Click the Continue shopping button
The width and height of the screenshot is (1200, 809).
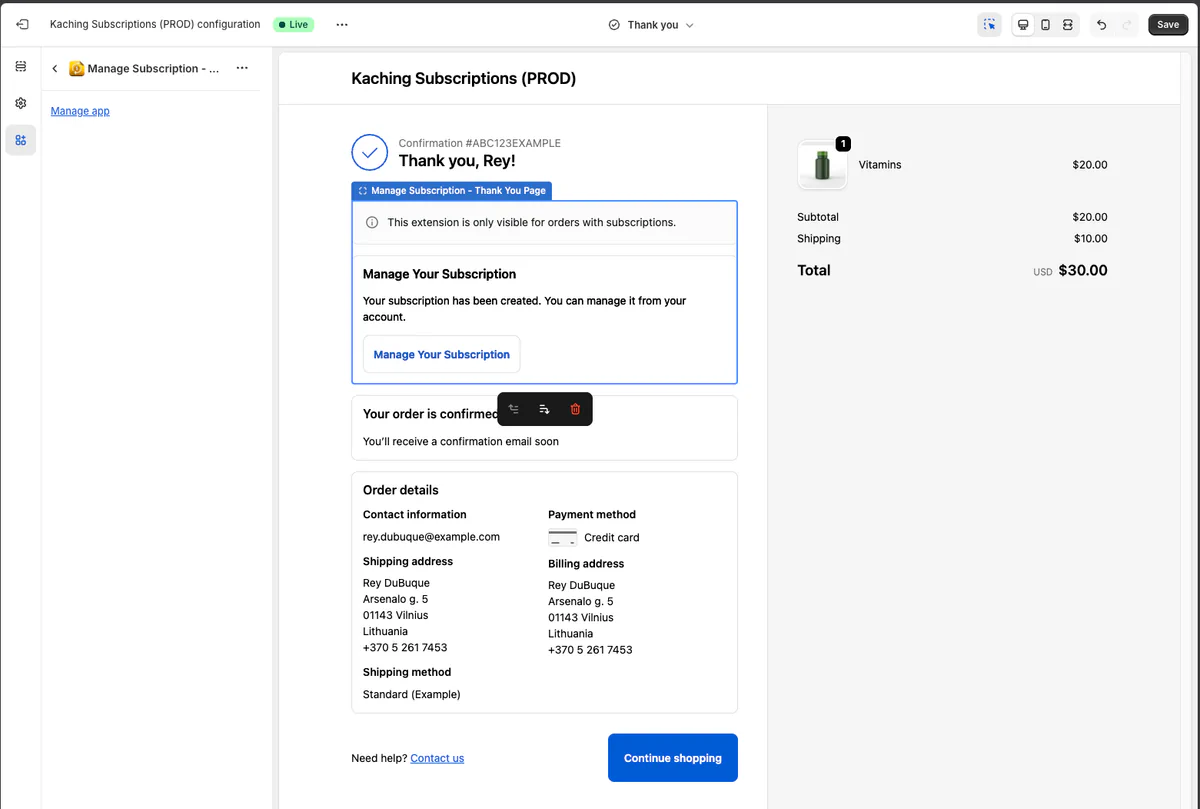(x=673, y=758)
